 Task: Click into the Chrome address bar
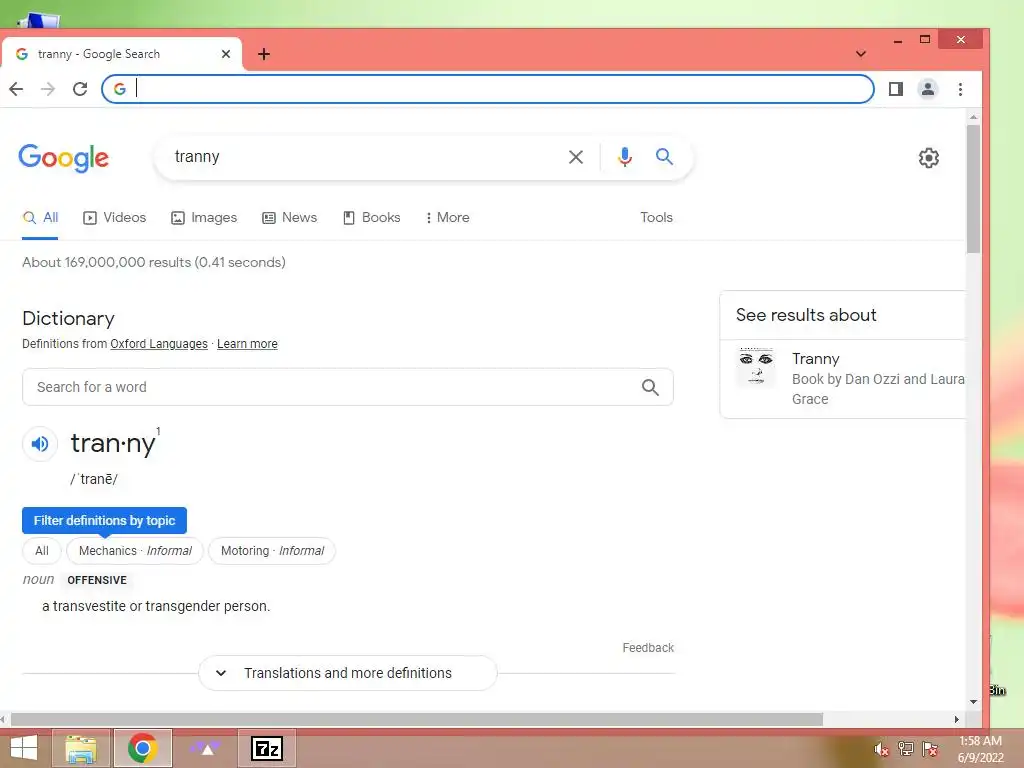(x=487, y=89)
